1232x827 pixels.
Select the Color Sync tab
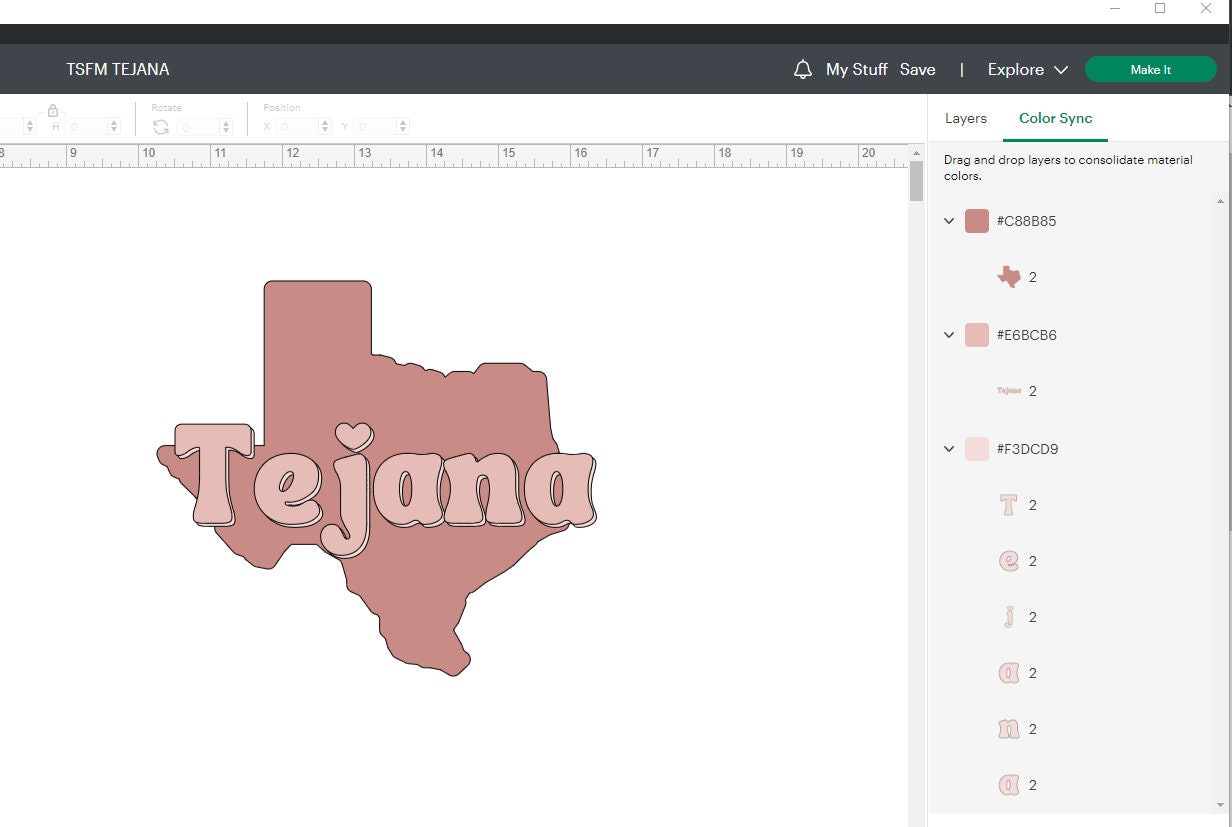click(x=1055, y=118)
